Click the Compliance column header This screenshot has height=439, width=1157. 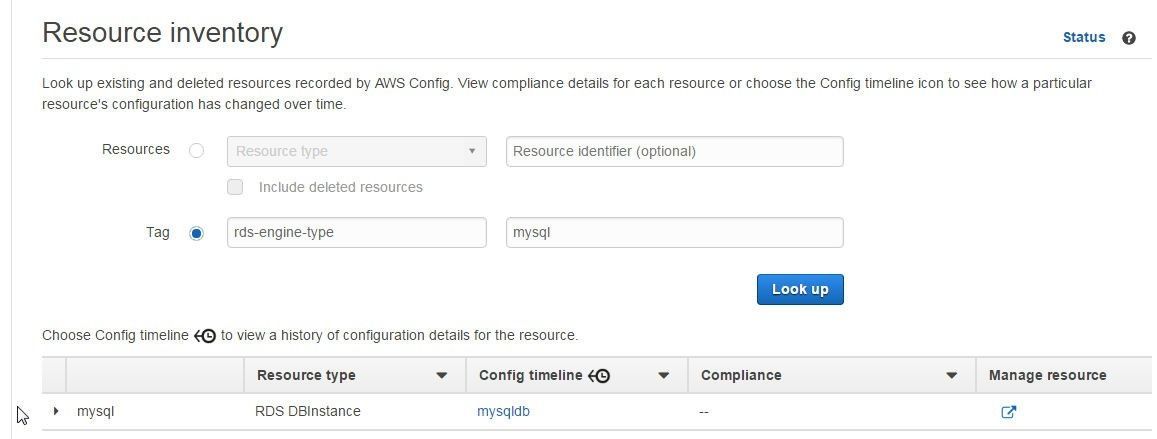(x=741, y=376)
